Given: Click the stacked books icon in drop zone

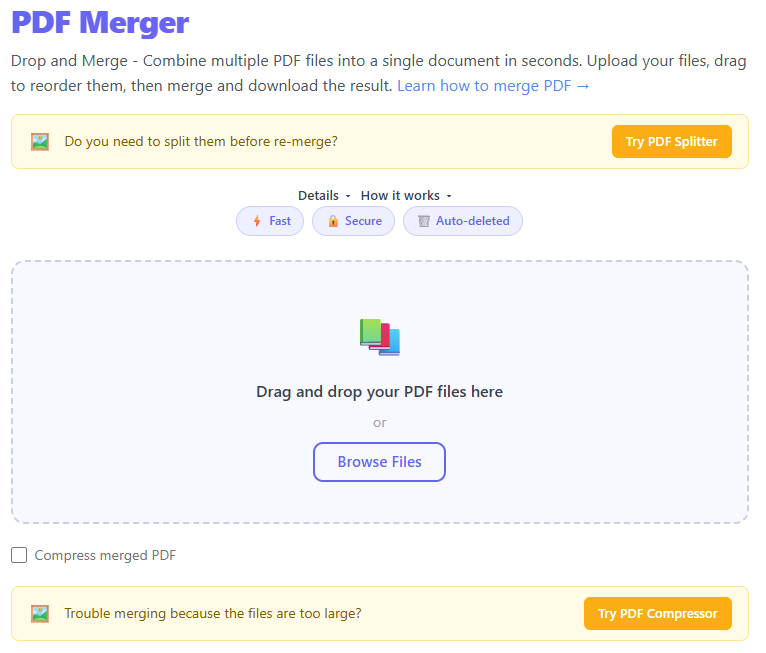Looking at the screenshot, I should [x=380, y=337].
